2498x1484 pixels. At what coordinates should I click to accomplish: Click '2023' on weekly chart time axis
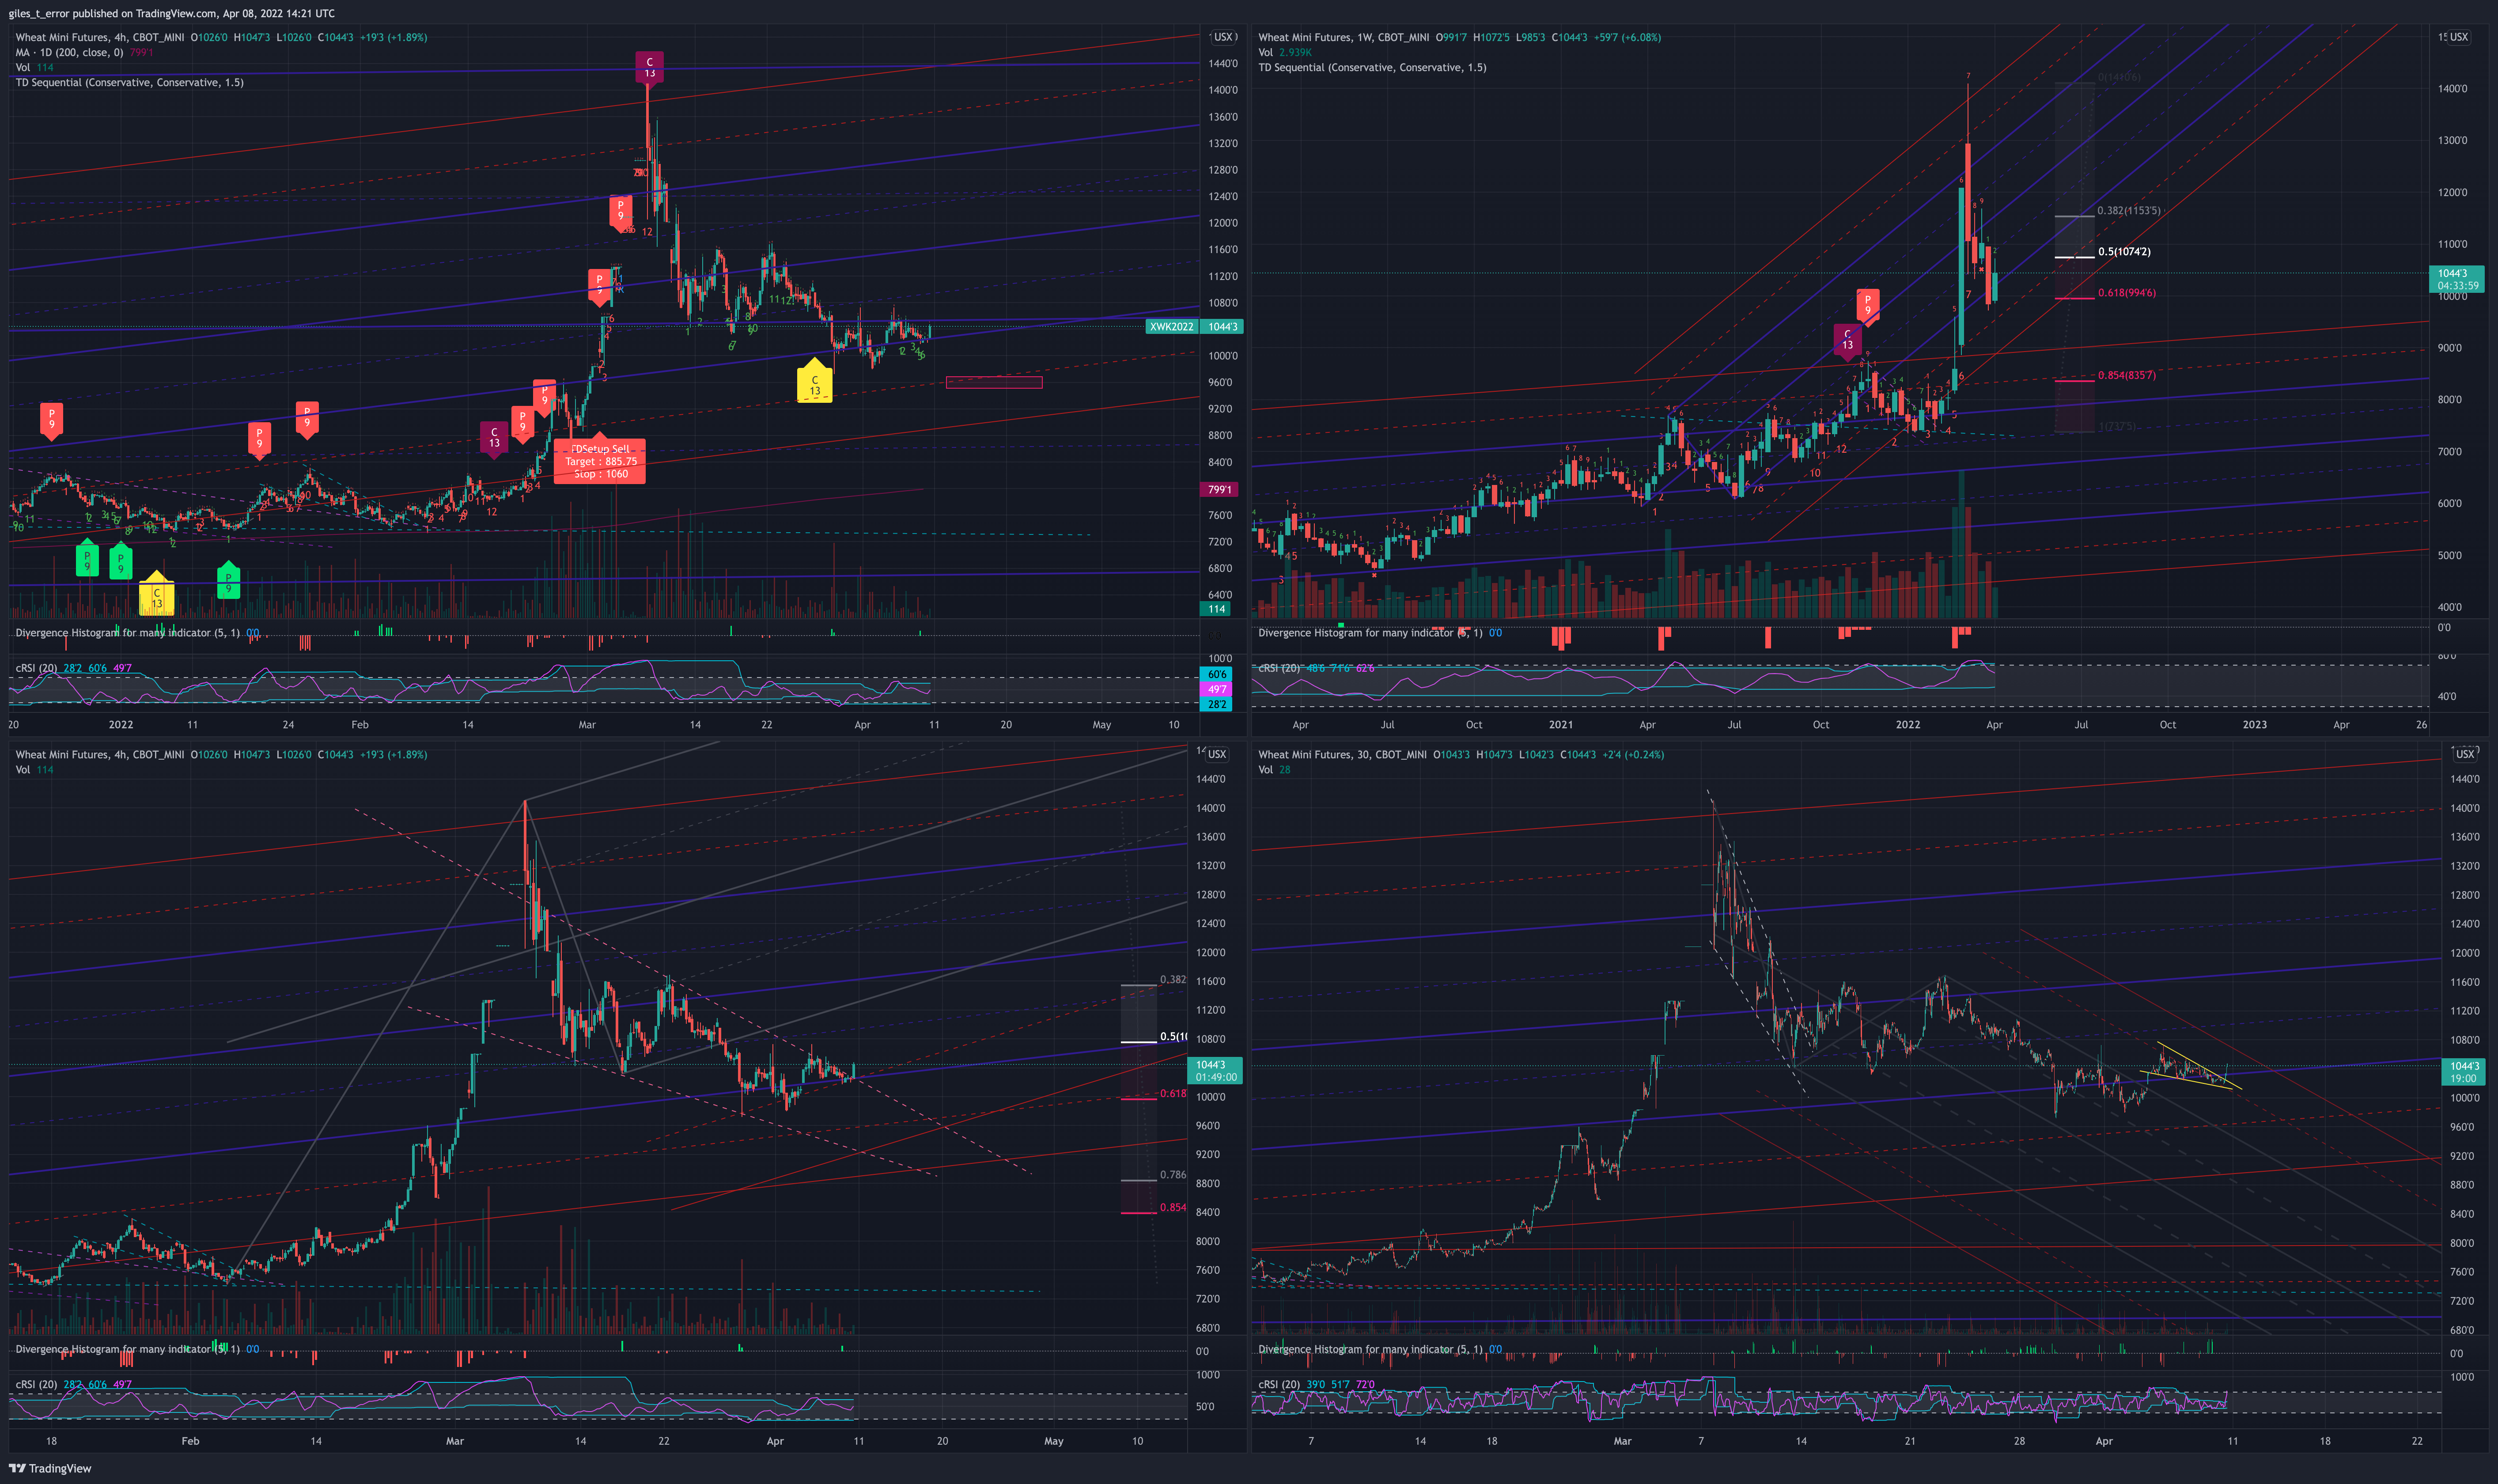pyautogui.click(x=2254, y=725)
